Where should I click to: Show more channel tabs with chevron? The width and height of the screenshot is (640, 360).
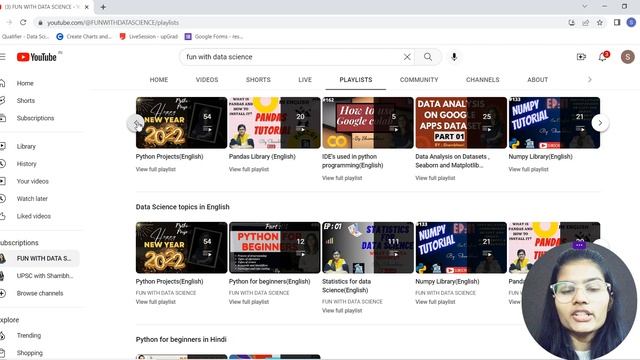pos(589,80)
